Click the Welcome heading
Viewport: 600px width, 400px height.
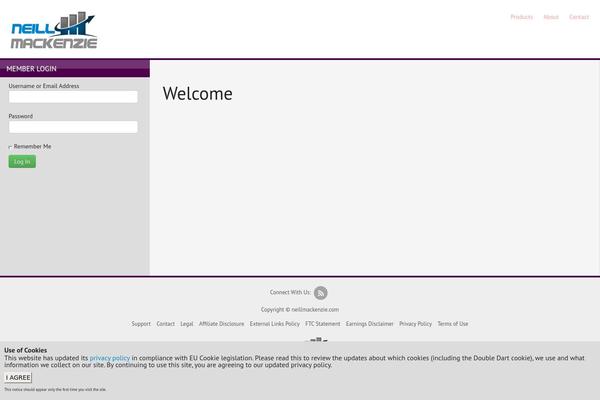(197, 93)
